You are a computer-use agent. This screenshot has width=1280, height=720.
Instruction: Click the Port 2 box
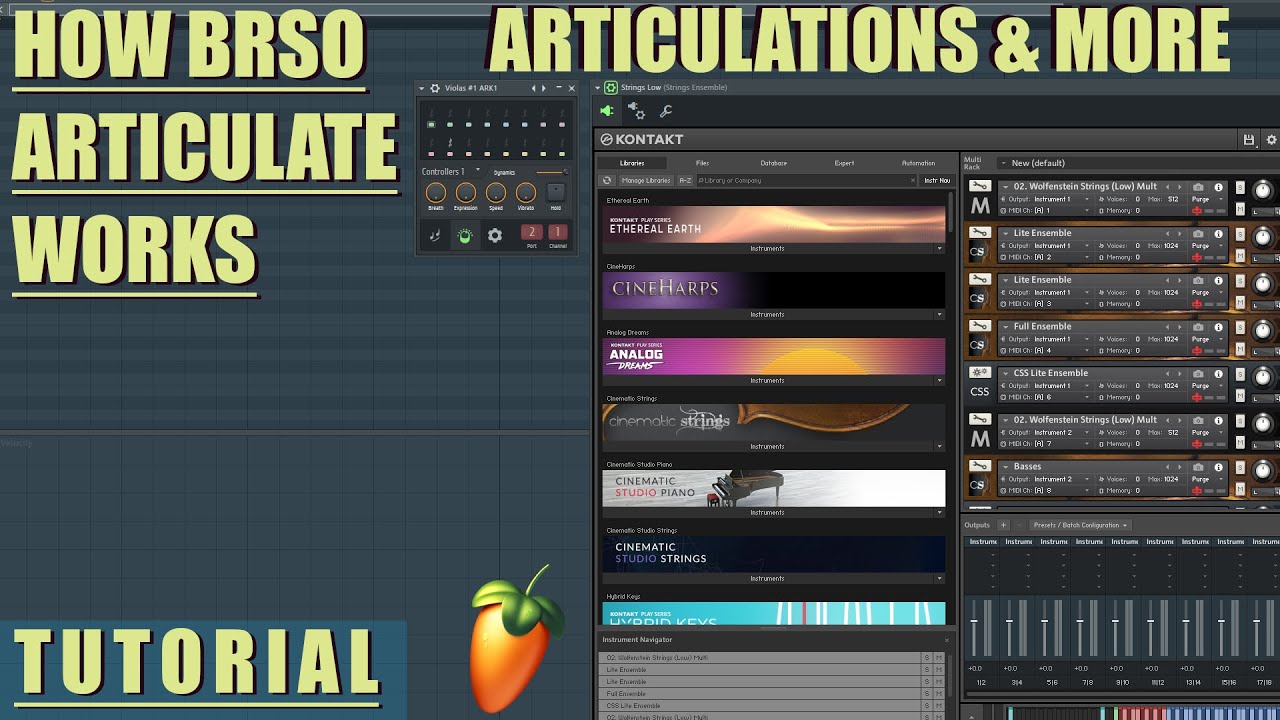tap(531, 233)
